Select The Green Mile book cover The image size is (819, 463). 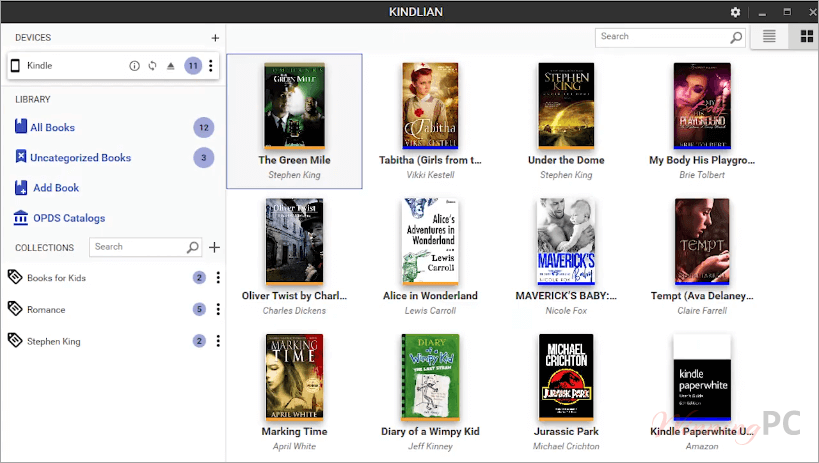(x=295, y=106)
